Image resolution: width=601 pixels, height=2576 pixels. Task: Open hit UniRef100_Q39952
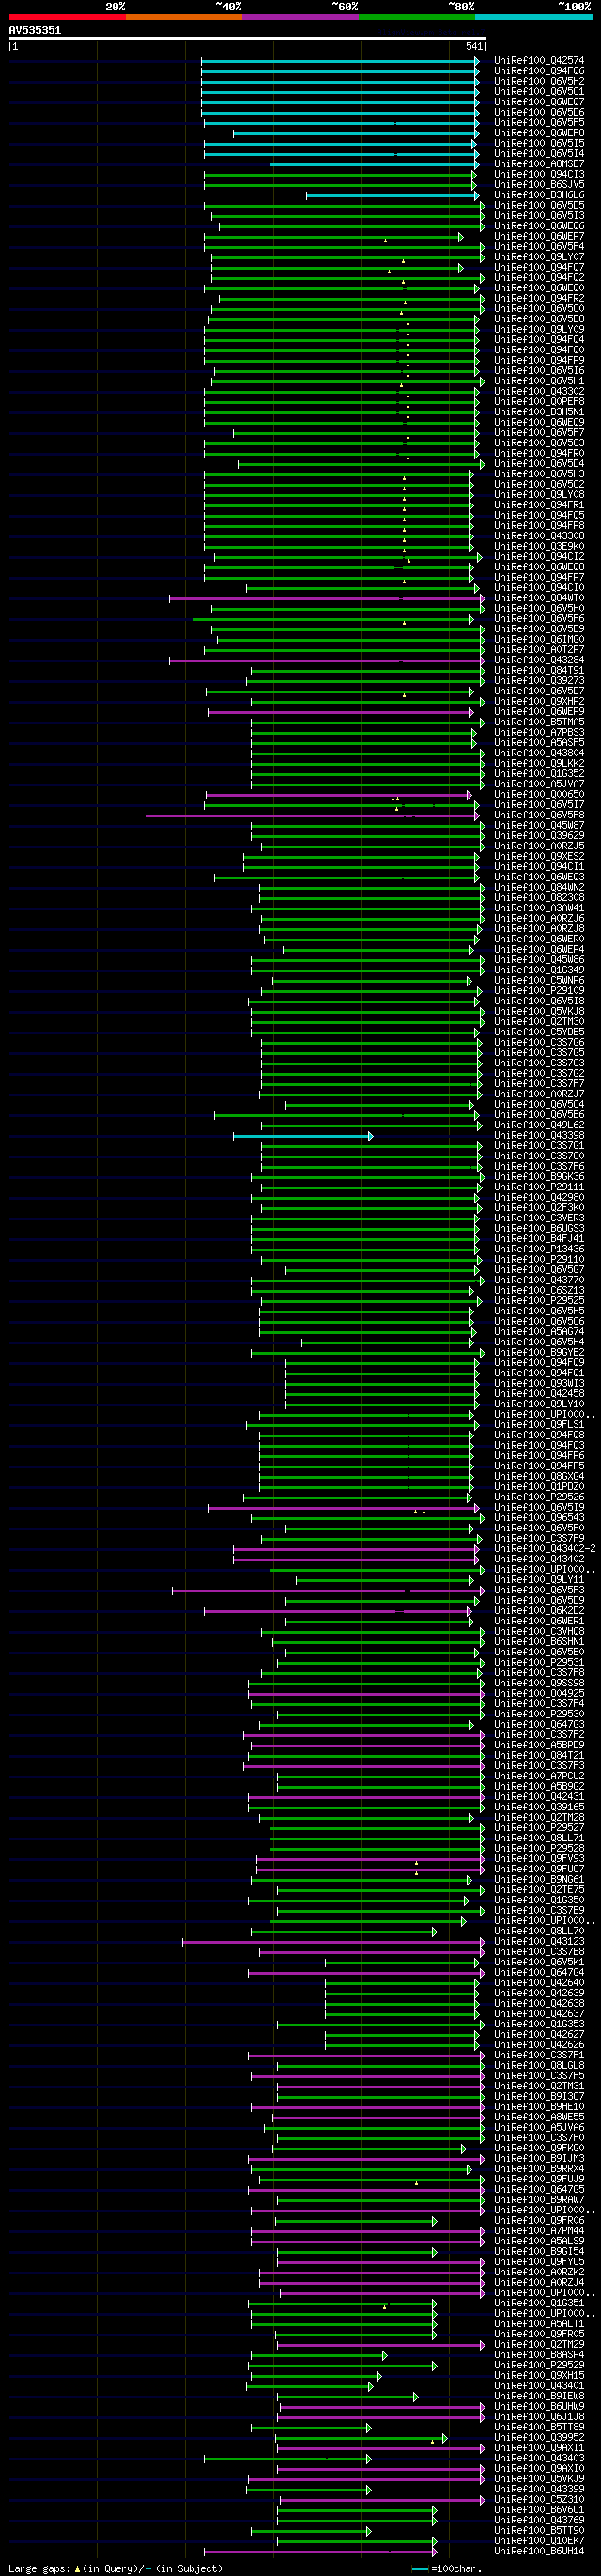(x=539, y=2438)
